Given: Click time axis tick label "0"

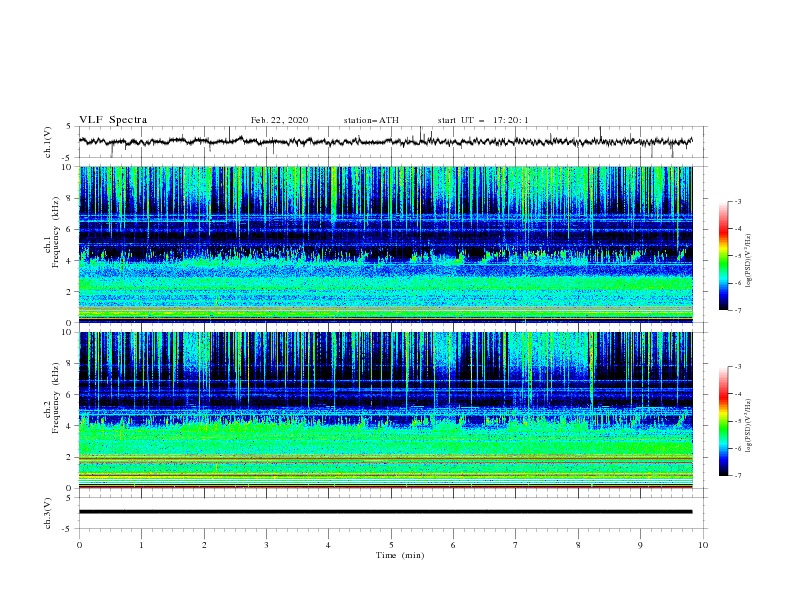Looking at the screenshot, I should click(79, 545).
